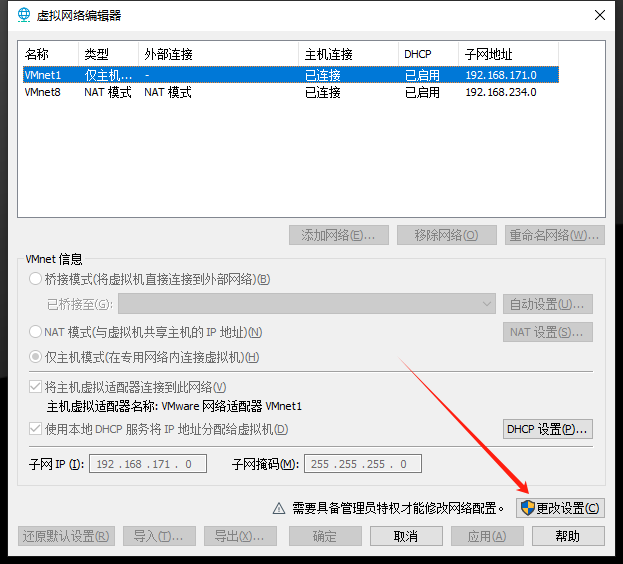Open NAT 设置 dialog
This screenshot has height=564, width=623.
tap(548, 332)
